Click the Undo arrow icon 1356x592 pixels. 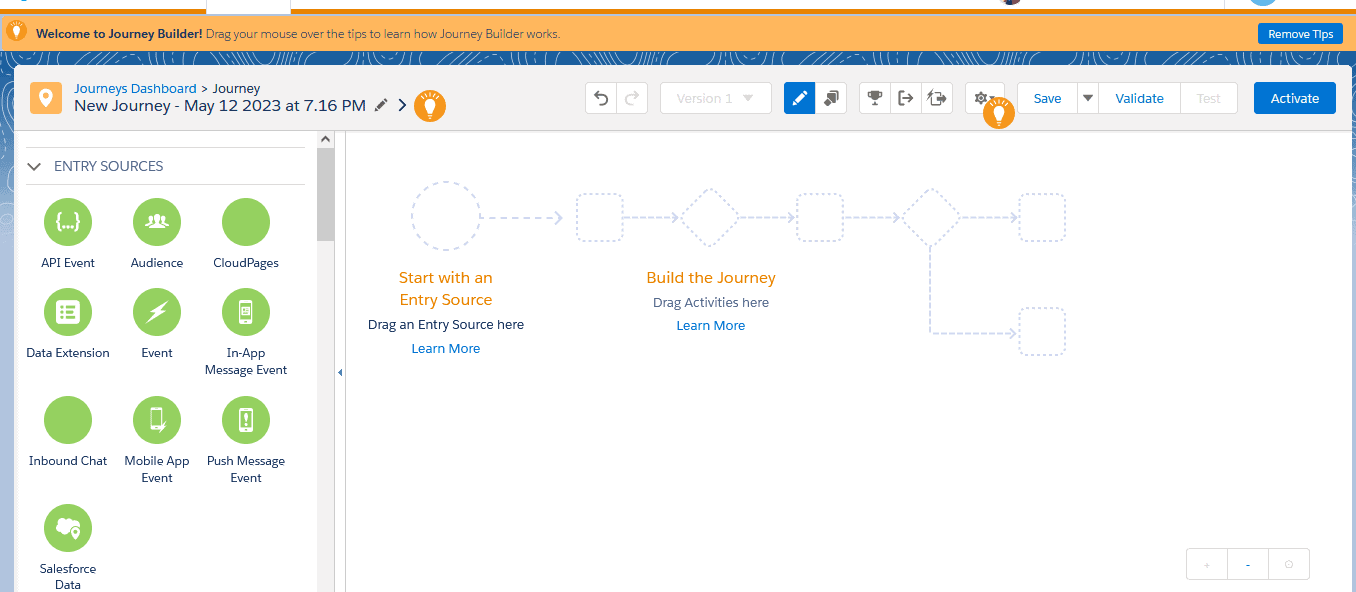point(600,97)
